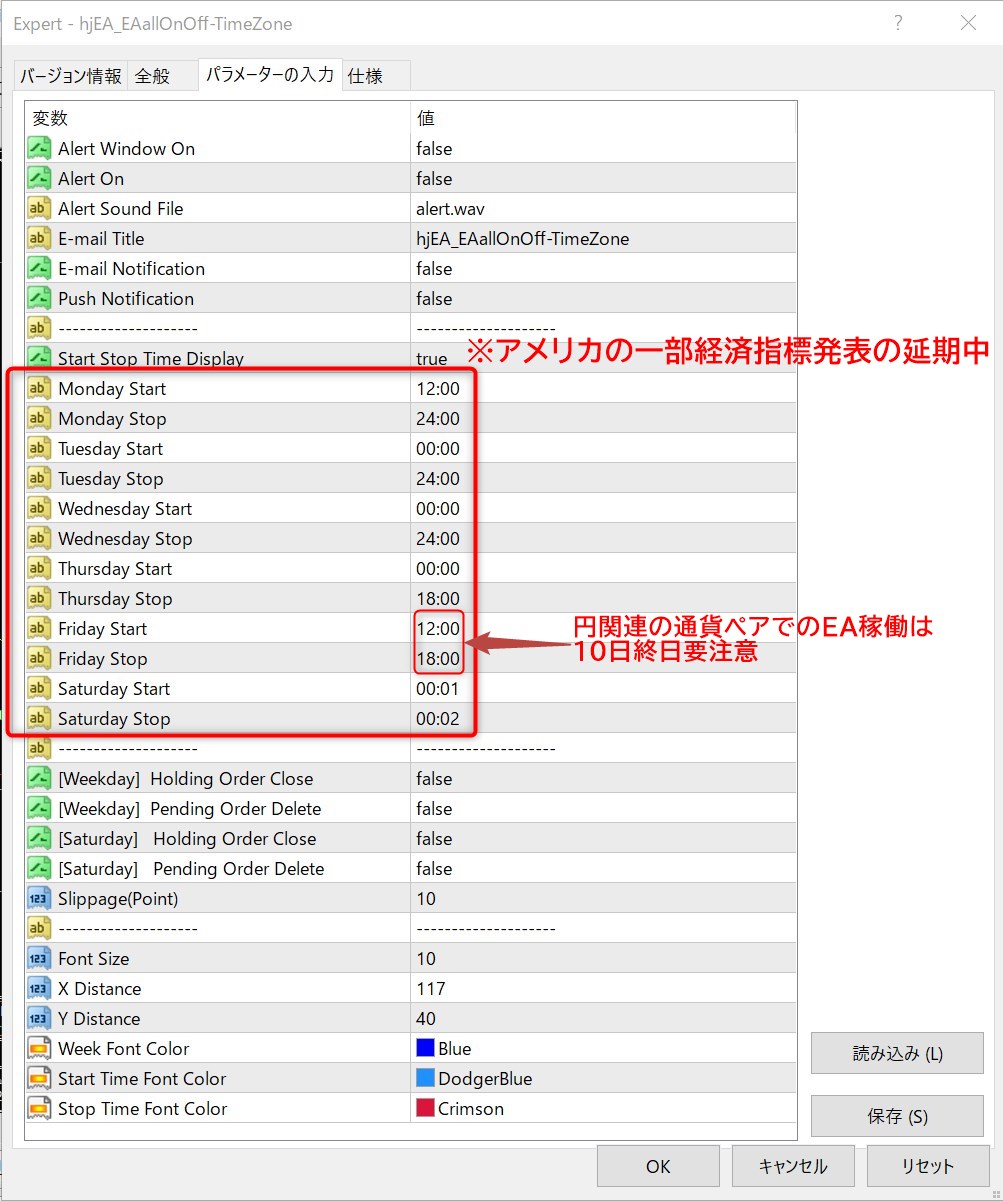Viewport: 1003px width, 1201px height.
Task: Toggle the E-mail Notification false value
Action: 434,269
